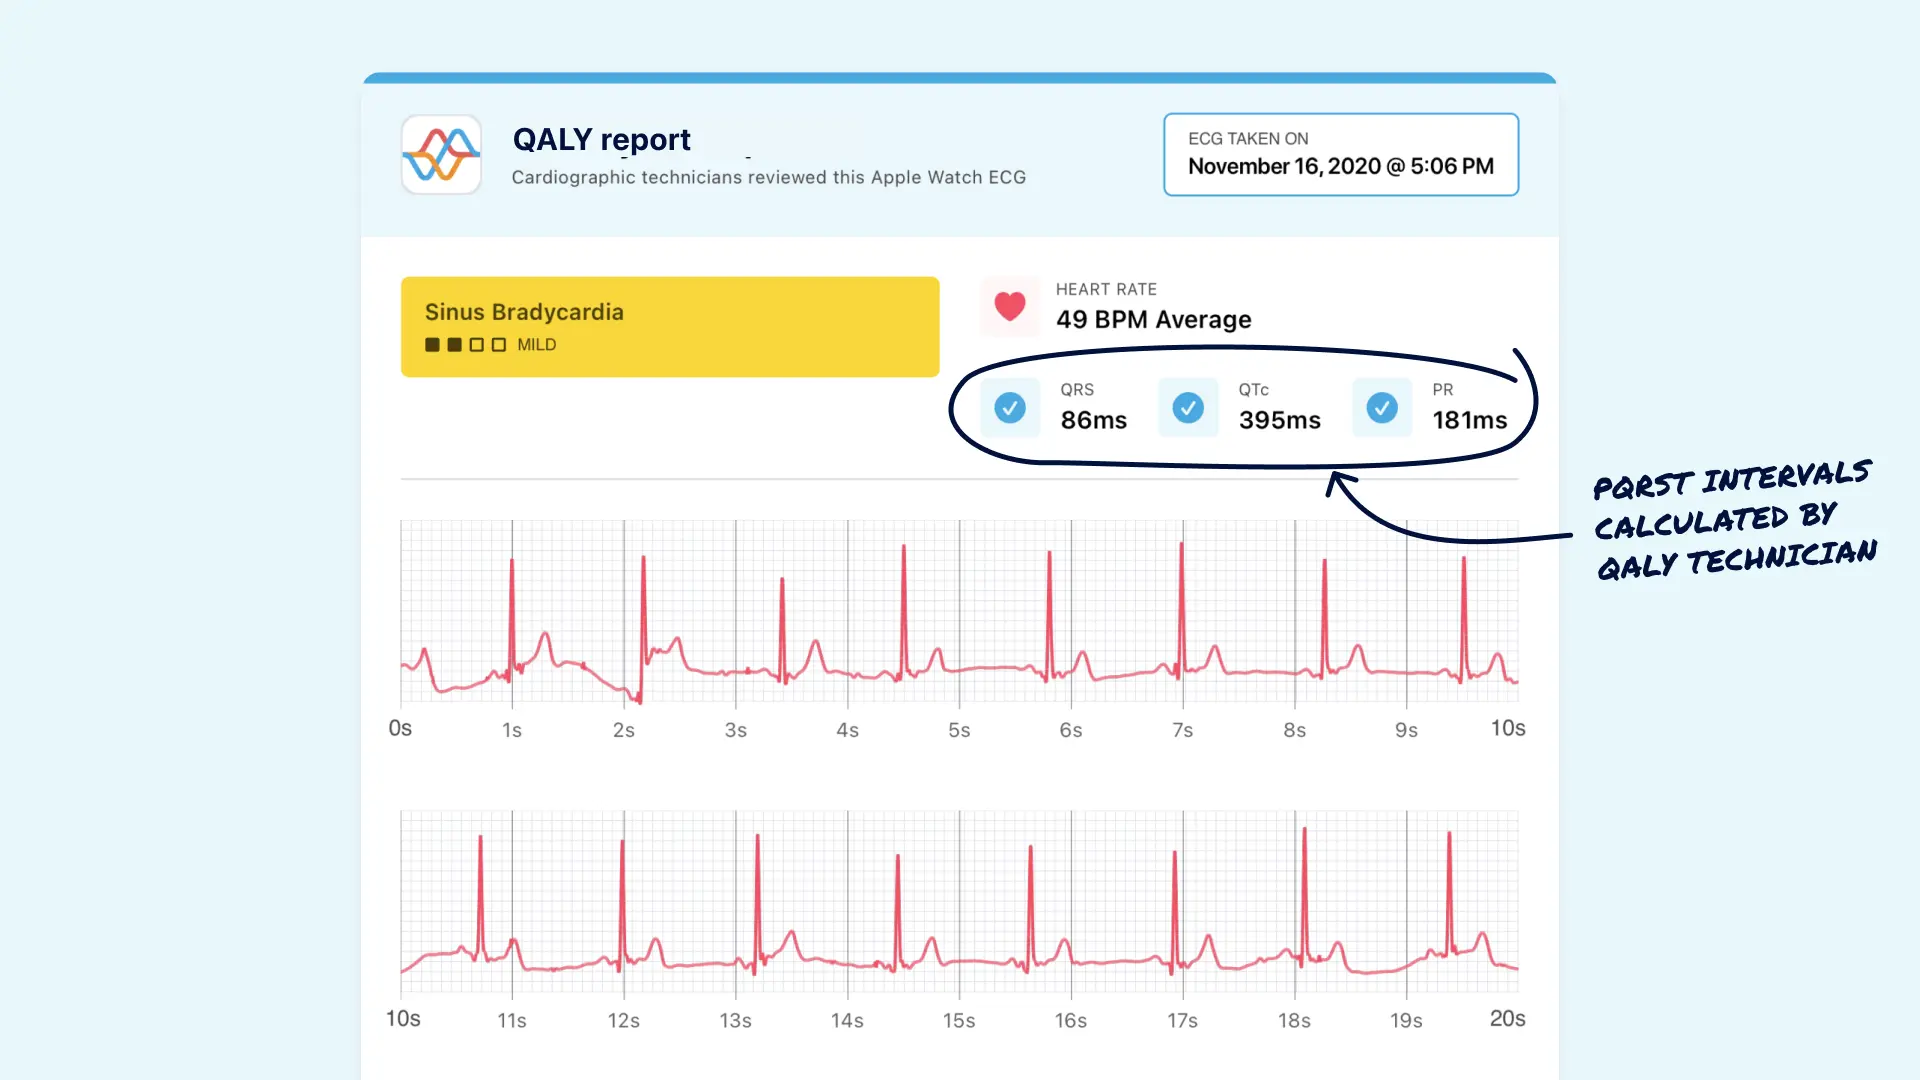Toggle verification on the QRS 86ms measurement
Image resolution: width=1920 pixels, height=1080 pixels.
tap(1010, 408)
